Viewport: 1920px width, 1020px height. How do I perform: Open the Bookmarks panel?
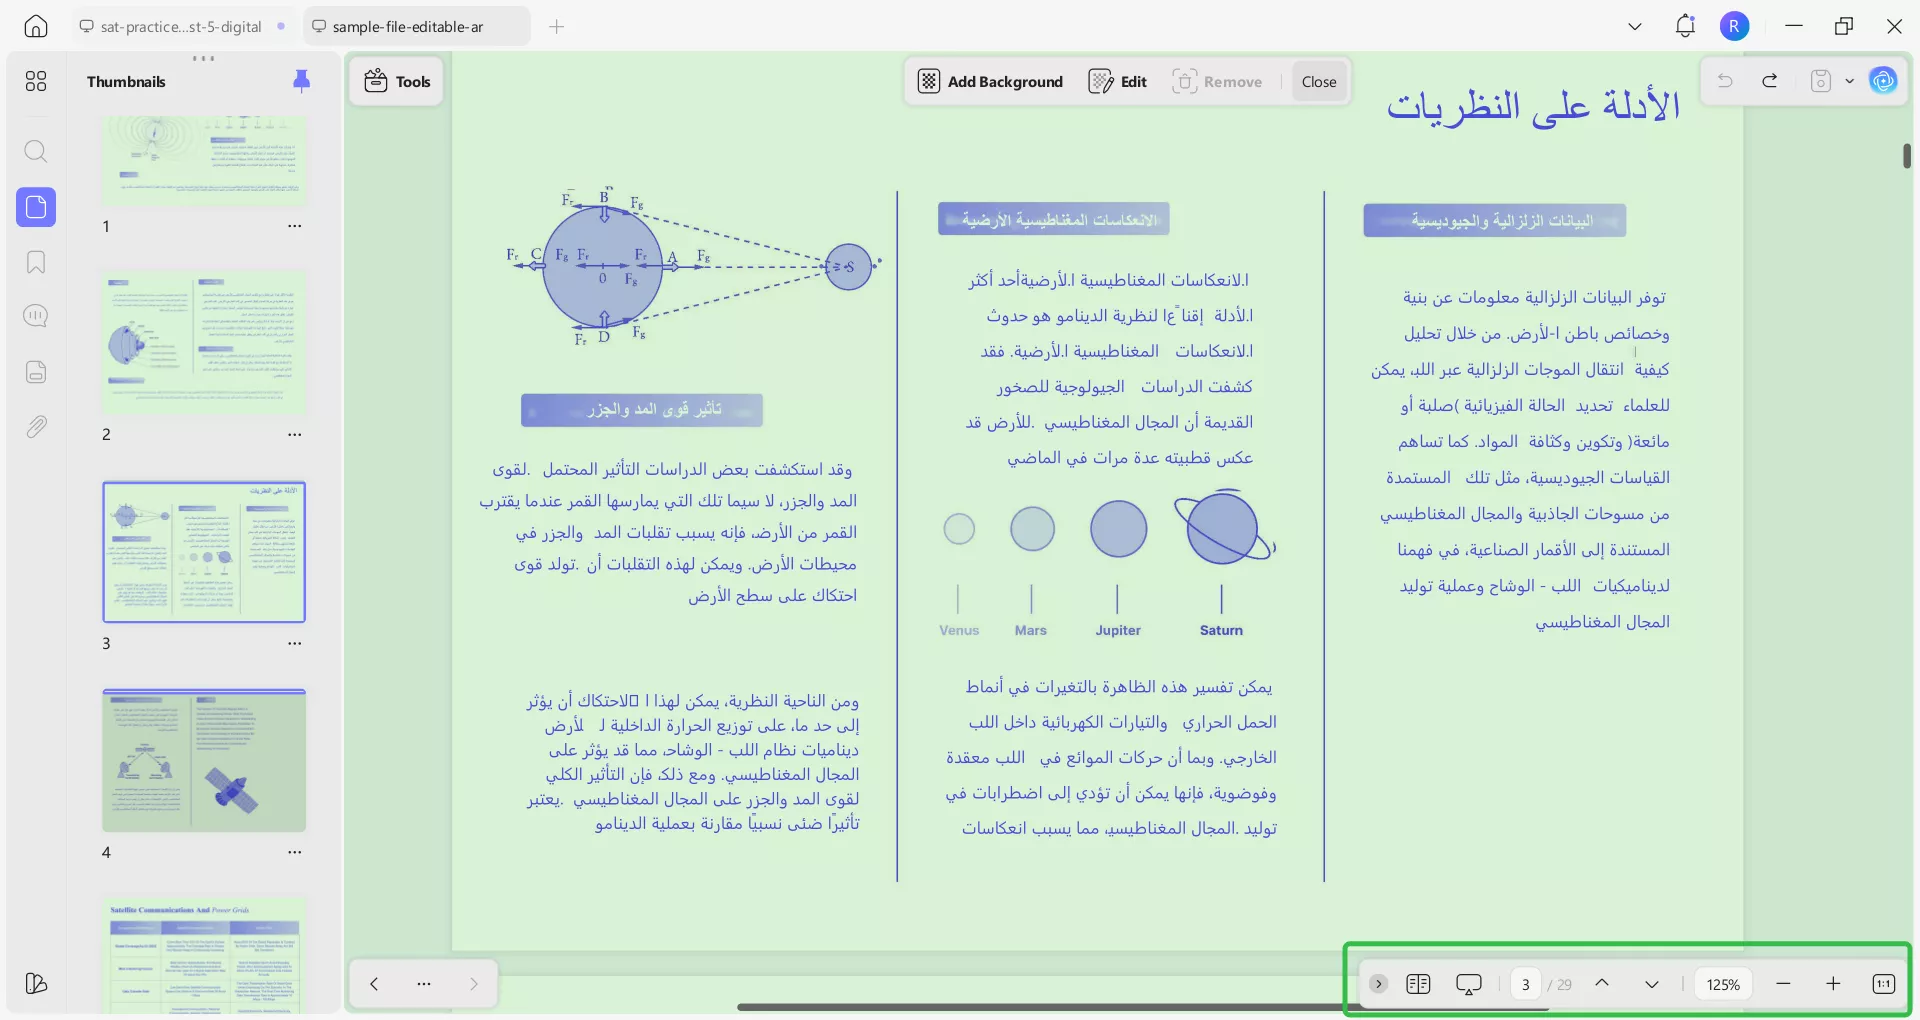pos(36,262)
